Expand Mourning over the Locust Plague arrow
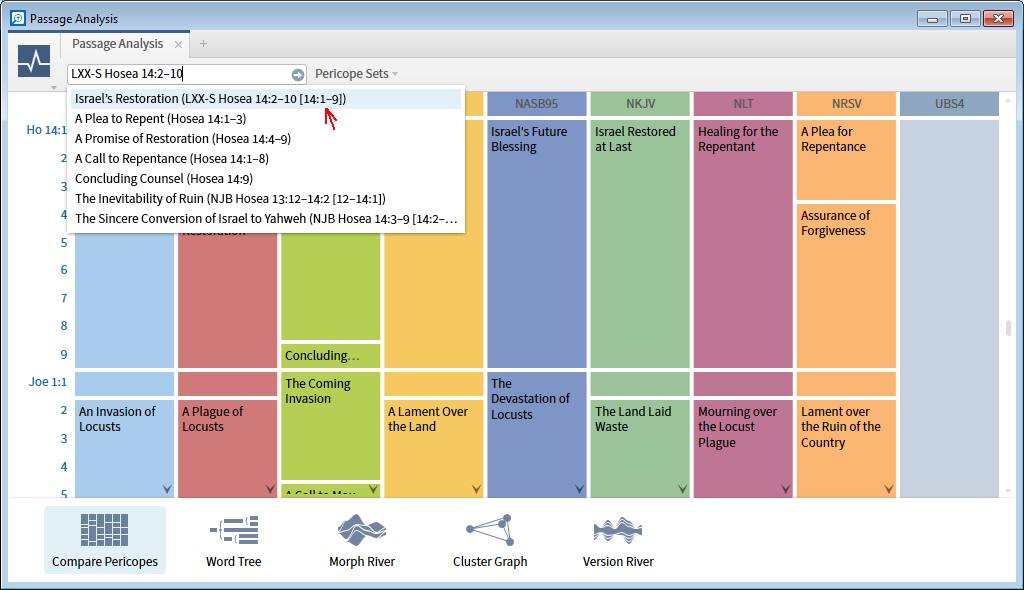1024x590 pixels. click(x=786, y=489)
